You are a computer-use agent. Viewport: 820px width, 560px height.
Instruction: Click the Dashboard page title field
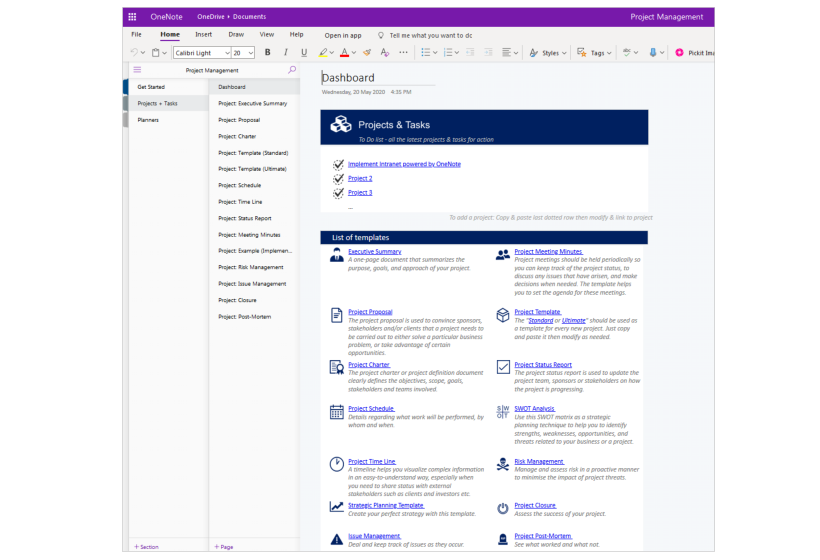tap(378, 78)
